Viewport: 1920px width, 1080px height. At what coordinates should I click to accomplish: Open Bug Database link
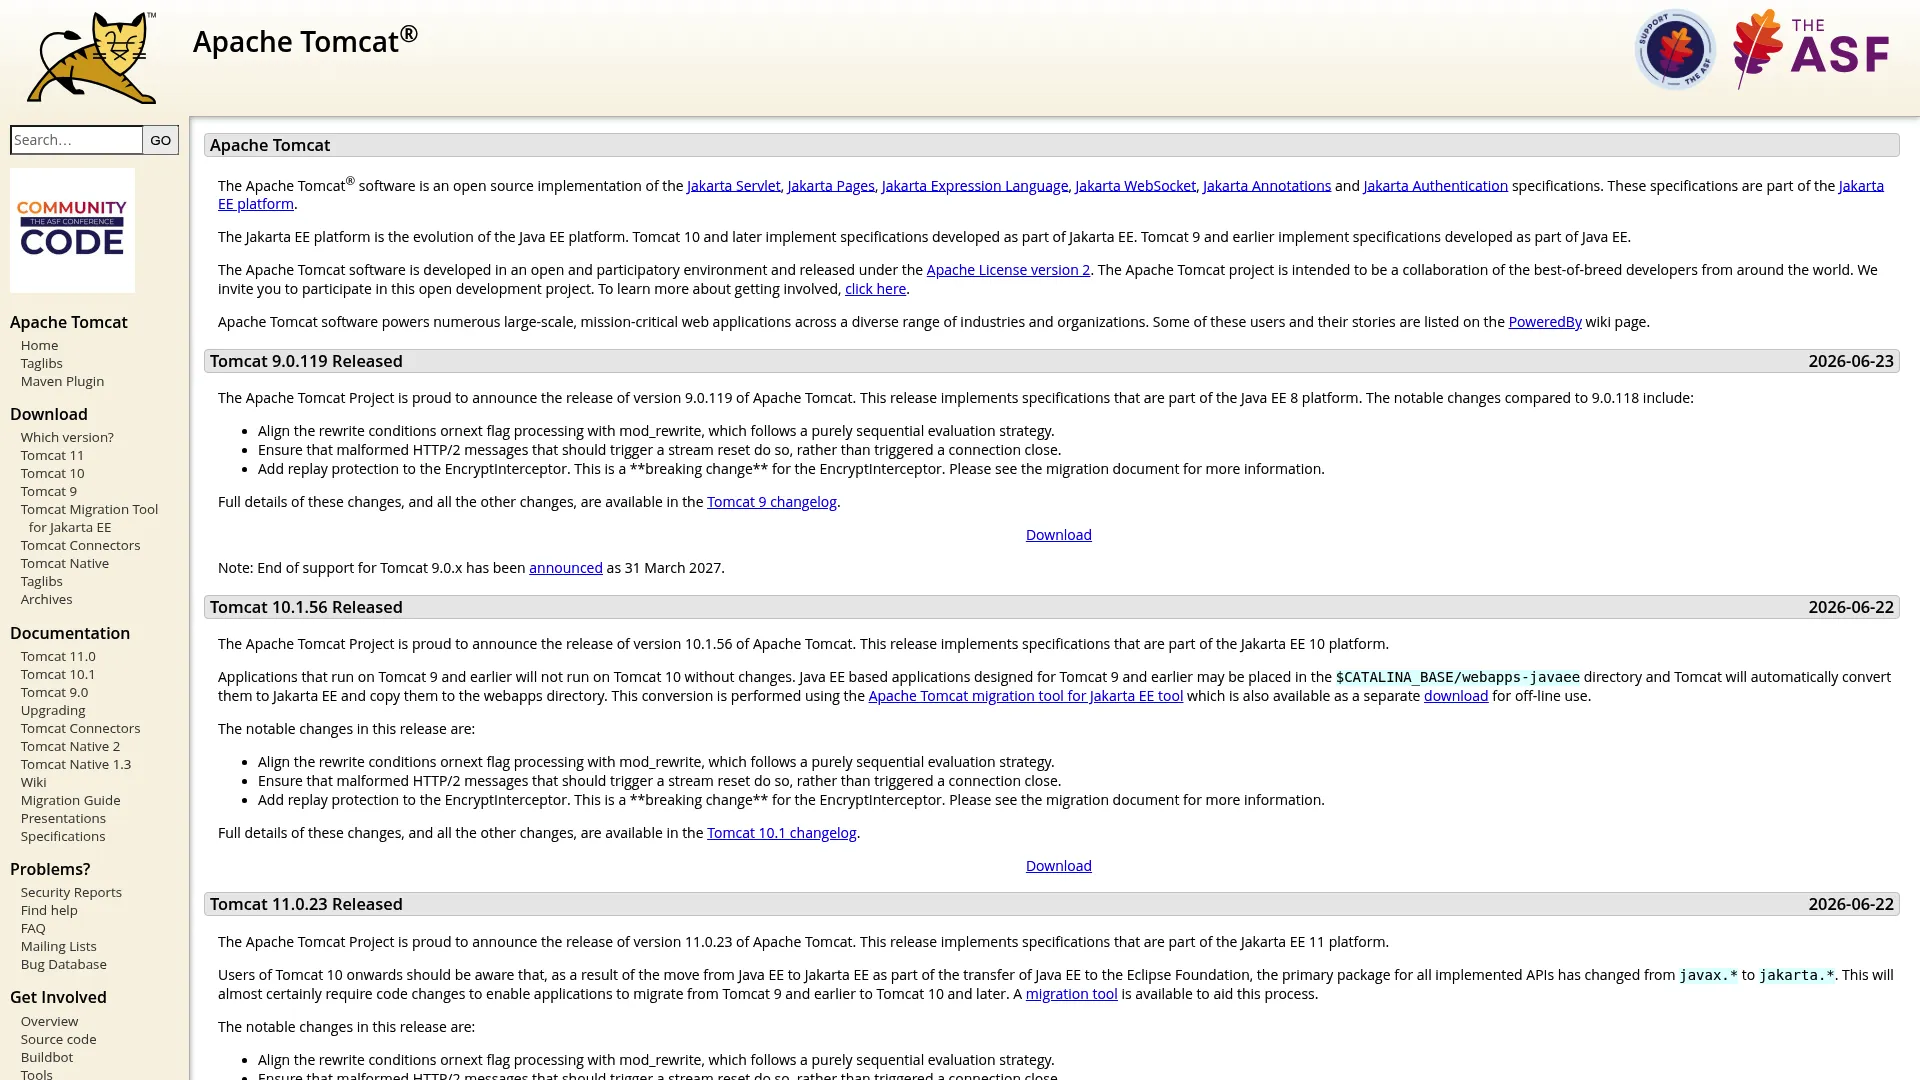point(64,964)
